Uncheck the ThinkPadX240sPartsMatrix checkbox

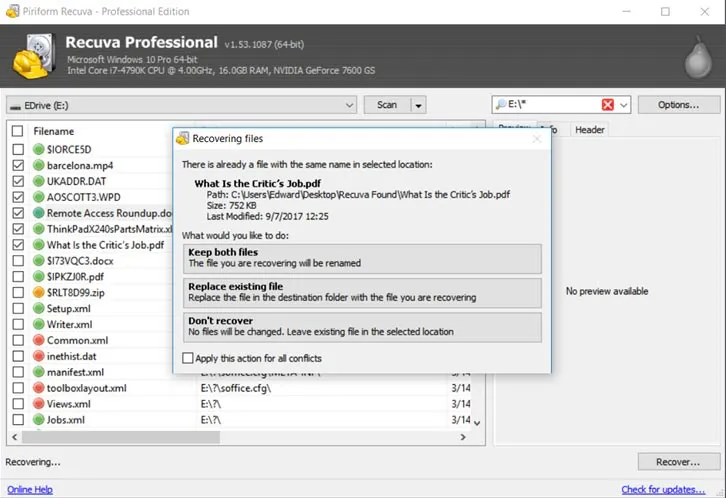[18, 229]
